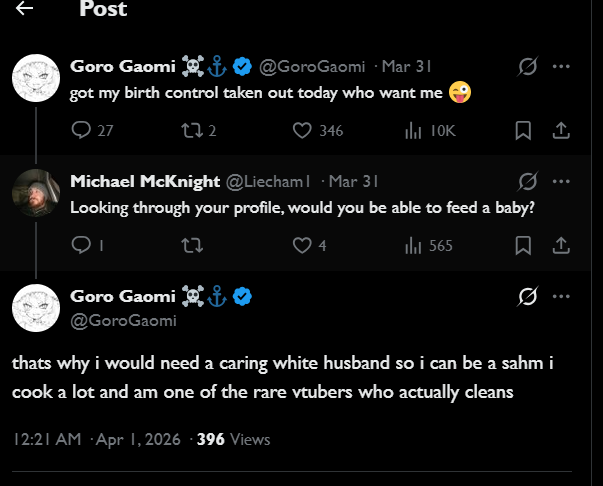Screen dimensions: 603x486
Task: Bookmark the first Goro Gaomi post
Action: [x=522, y=131]
